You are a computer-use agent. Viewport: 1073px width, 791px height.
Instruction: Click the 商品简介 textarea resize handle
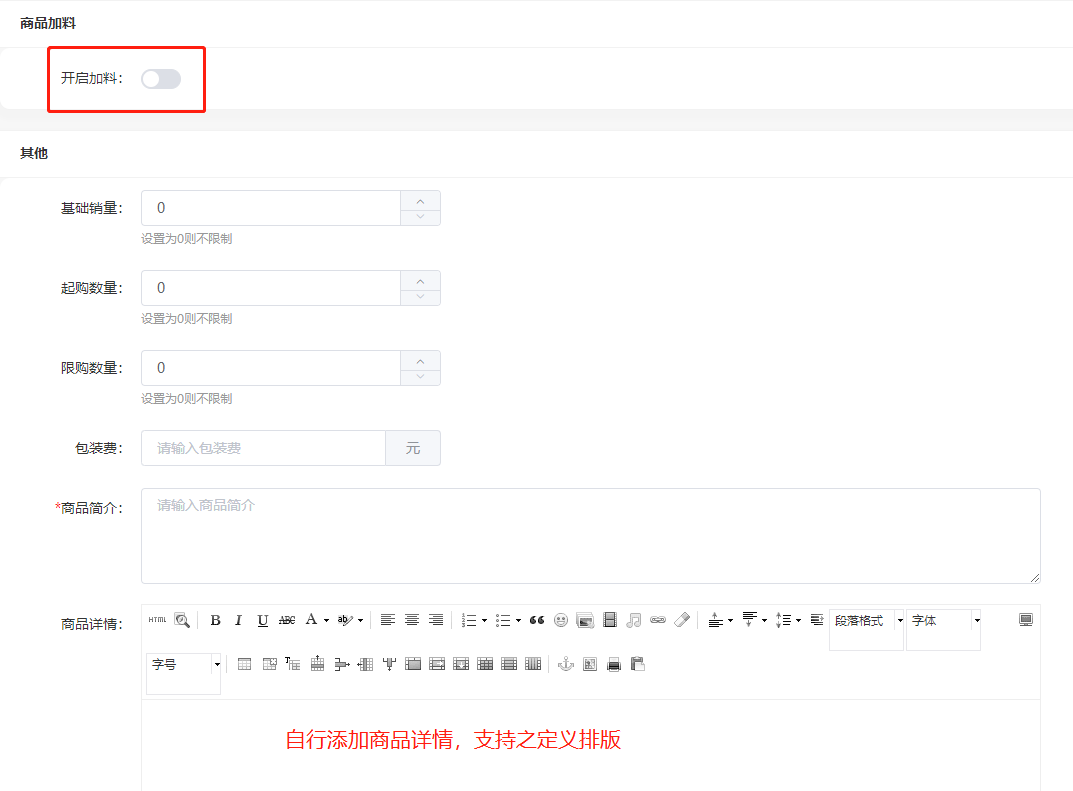pos(1035,578)
